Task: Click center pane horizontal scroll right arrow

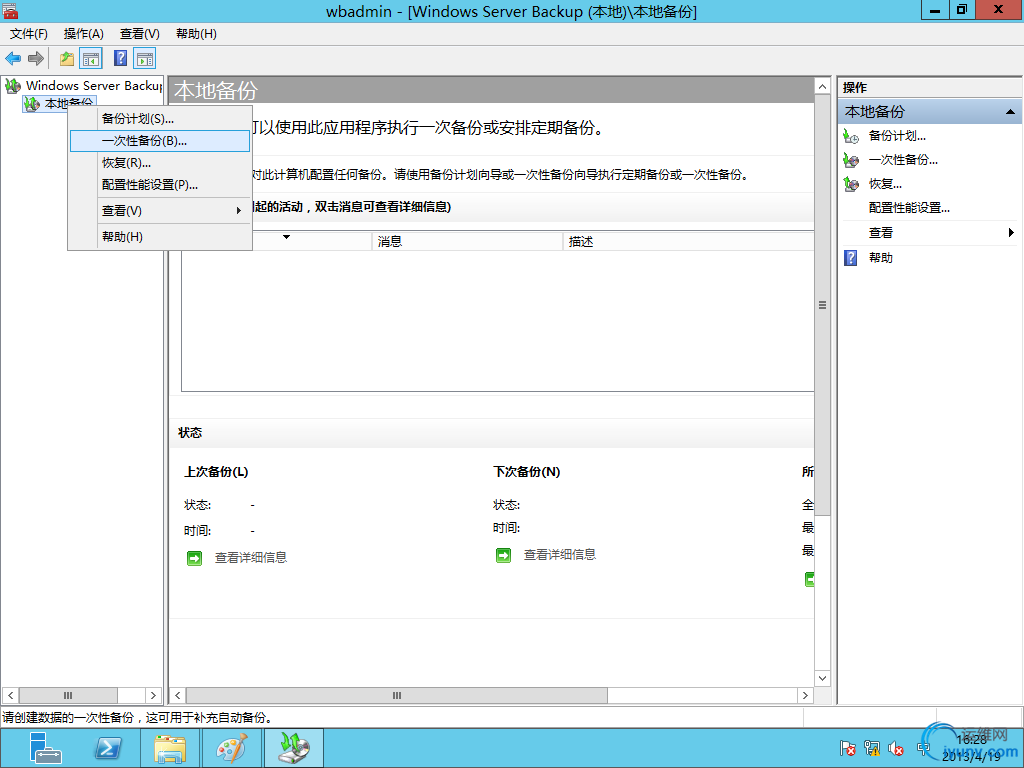Action: tap(805, 696)
